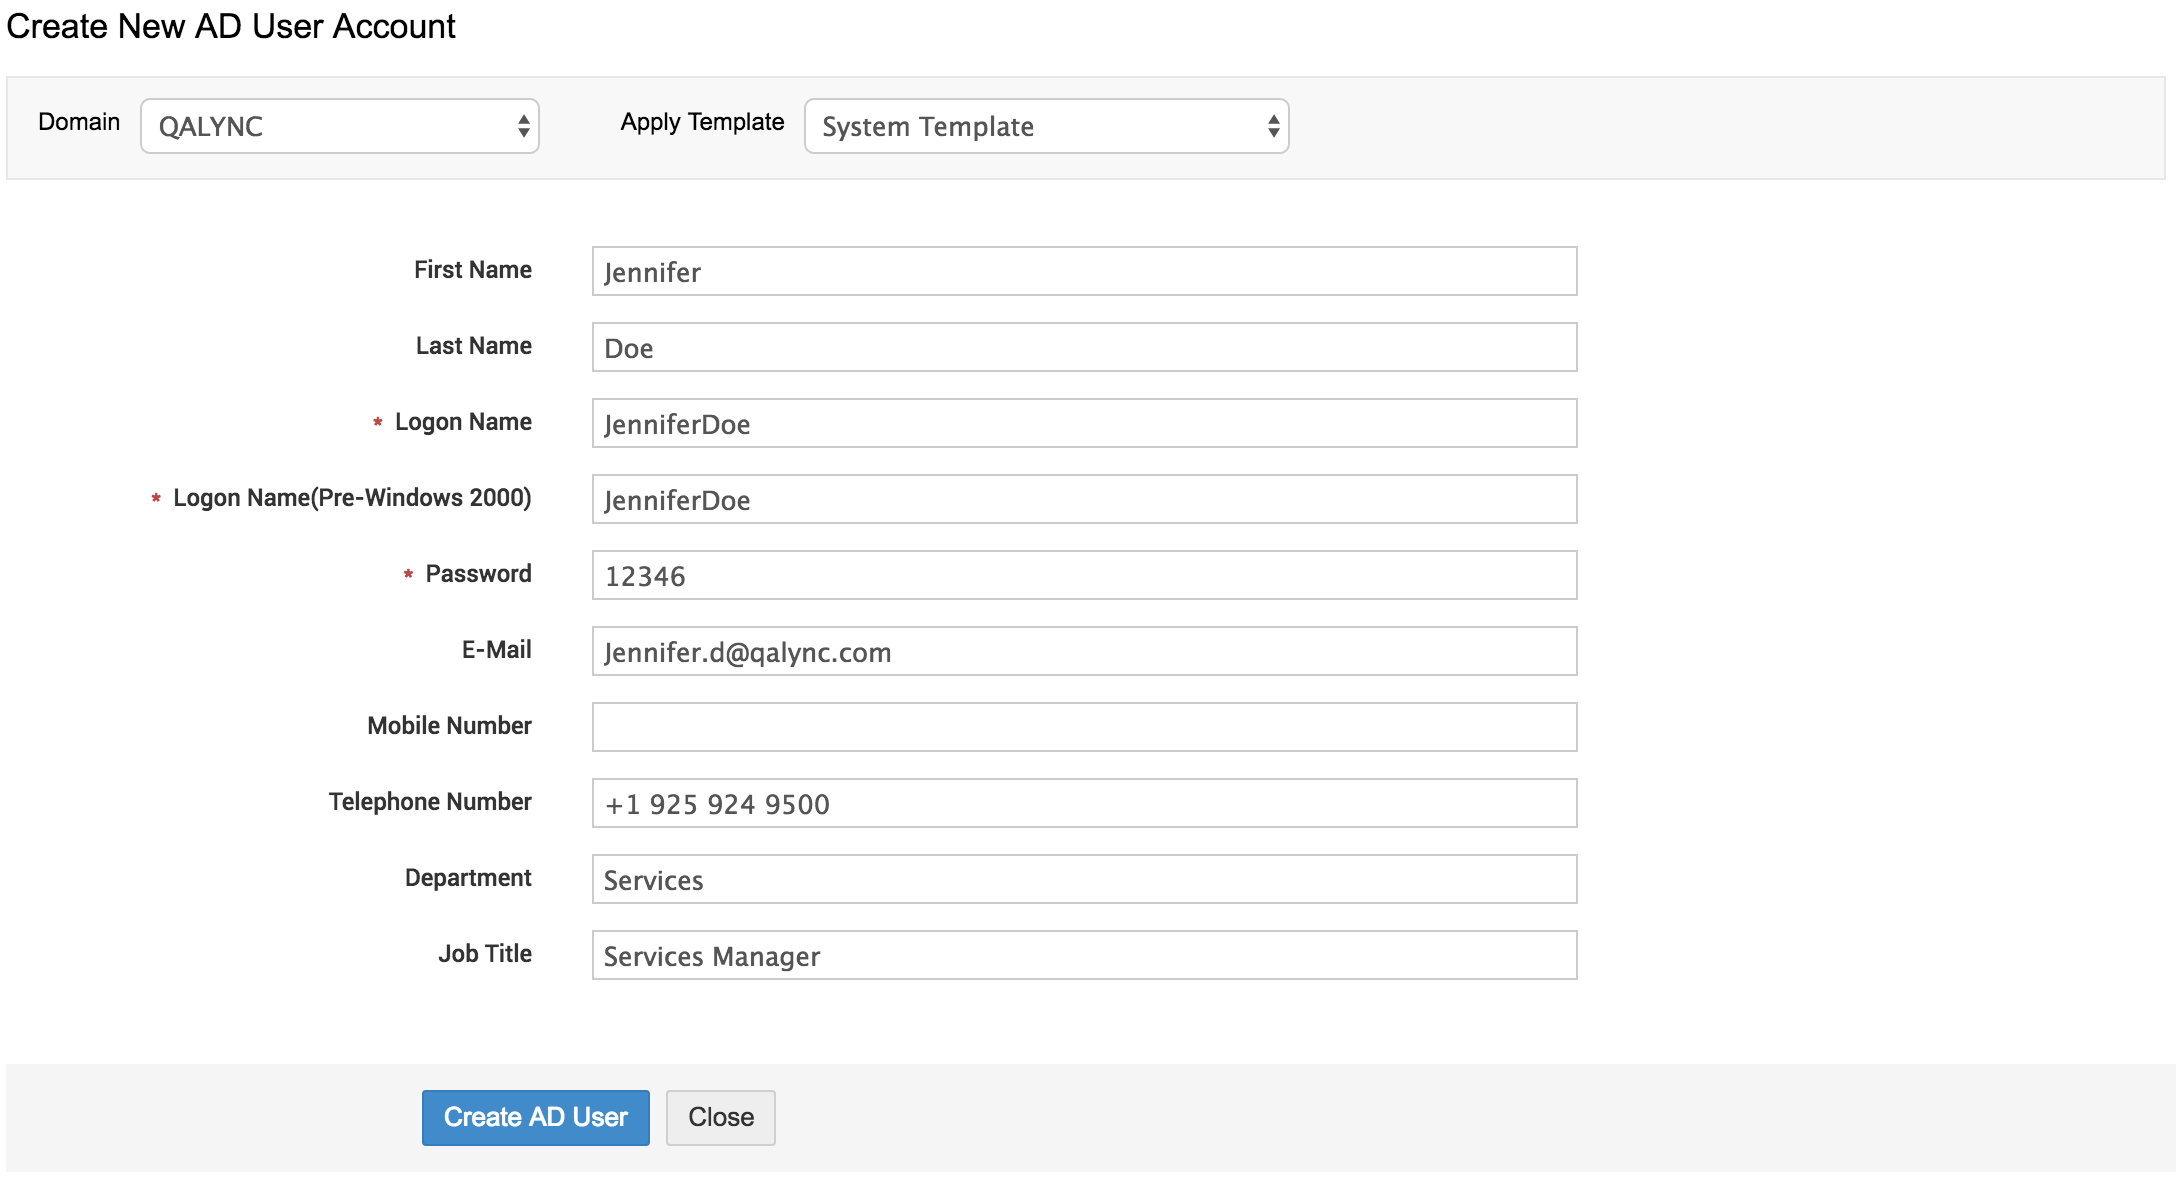
Task: Click the Domain label
Action: tap(78, 121)
